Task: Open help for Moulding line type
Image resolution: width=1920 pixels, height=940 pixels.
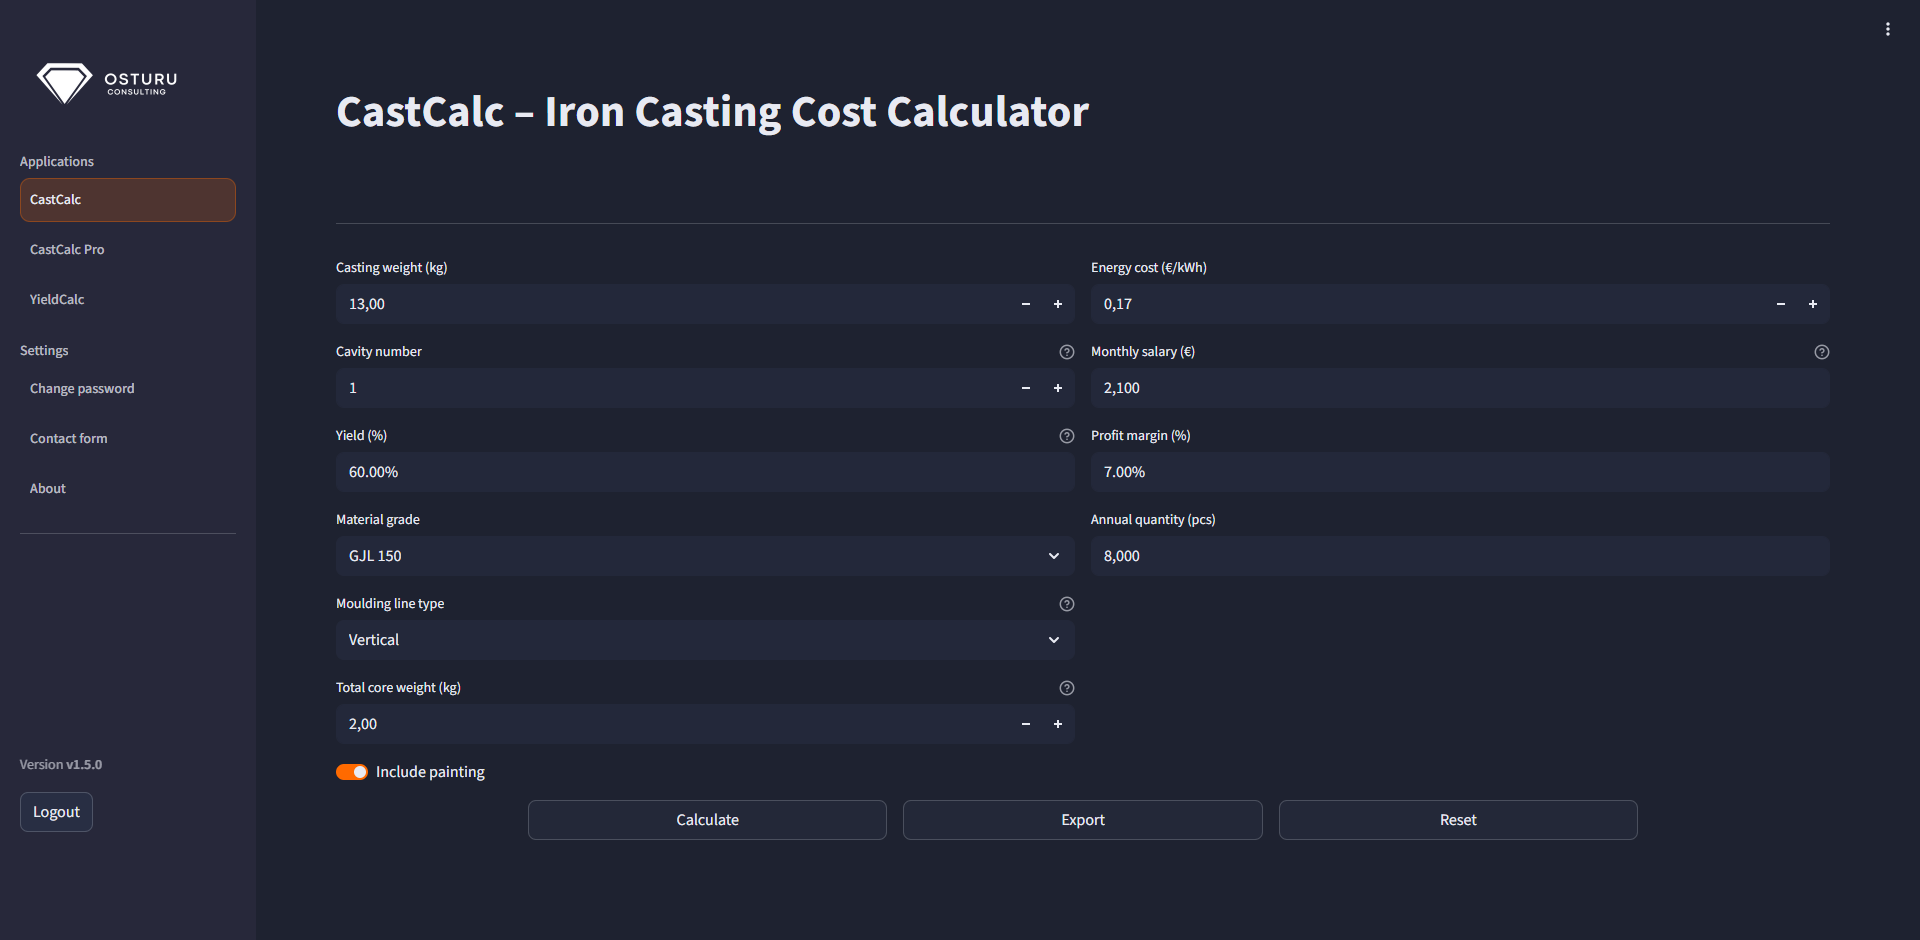Action: [1066, 604]
